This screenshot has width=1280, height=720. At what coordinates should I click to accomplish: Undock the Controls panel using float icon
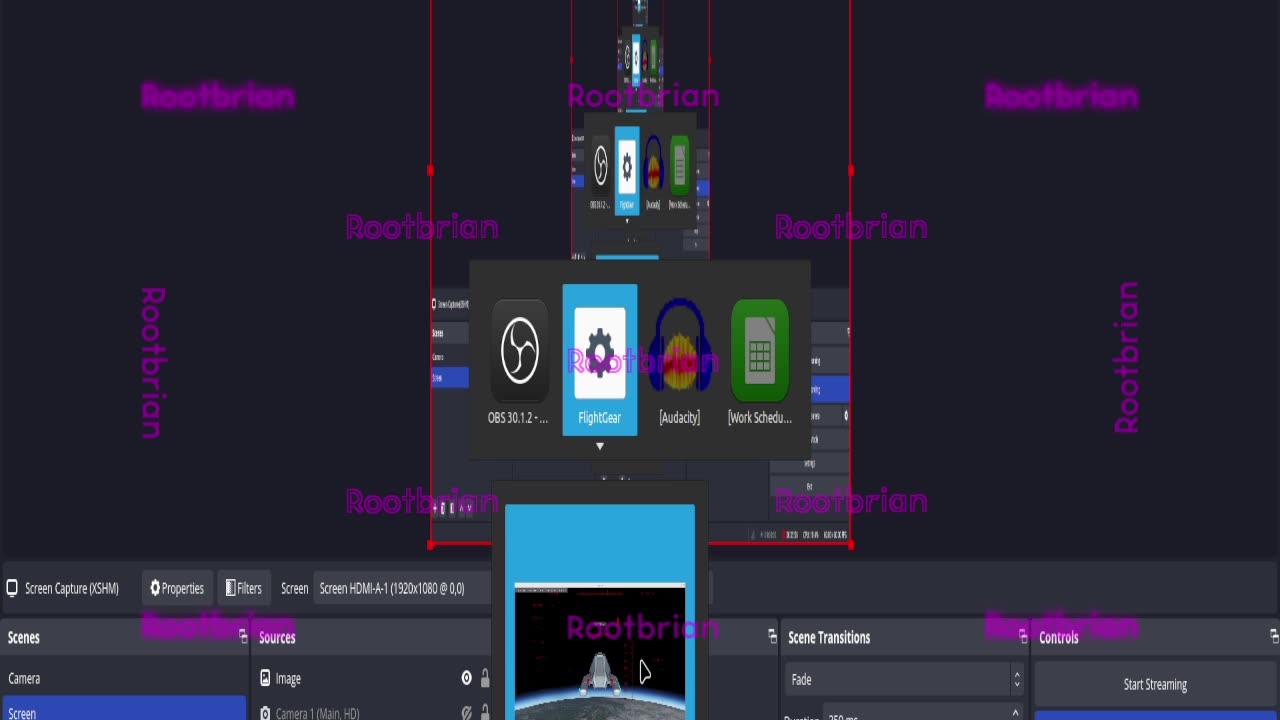pos(1274,636)
